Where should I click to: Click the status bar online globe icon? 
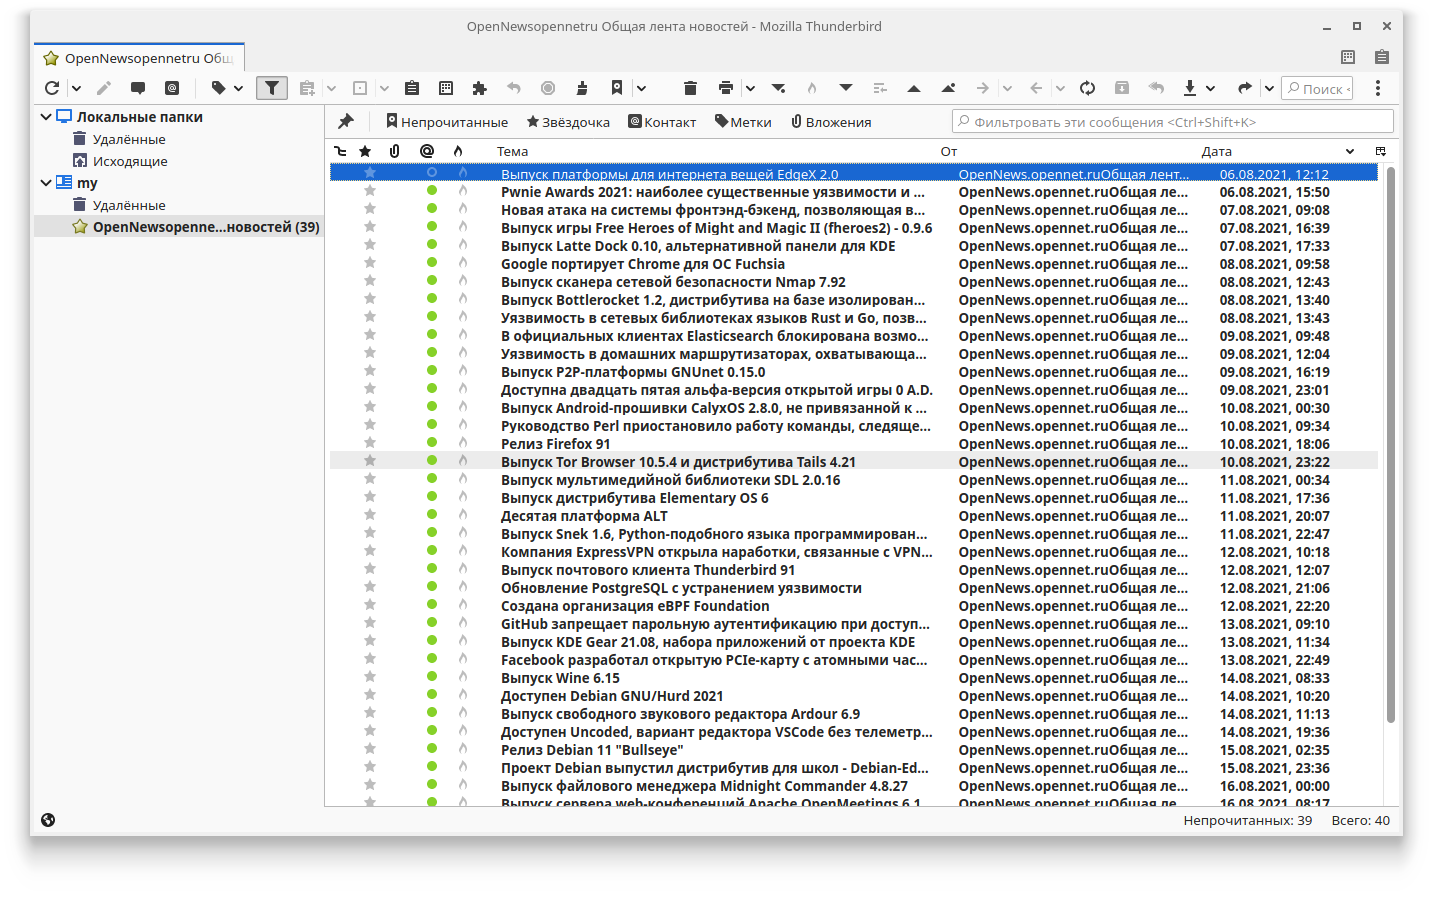pyautogui.click(x=48, y=820)
